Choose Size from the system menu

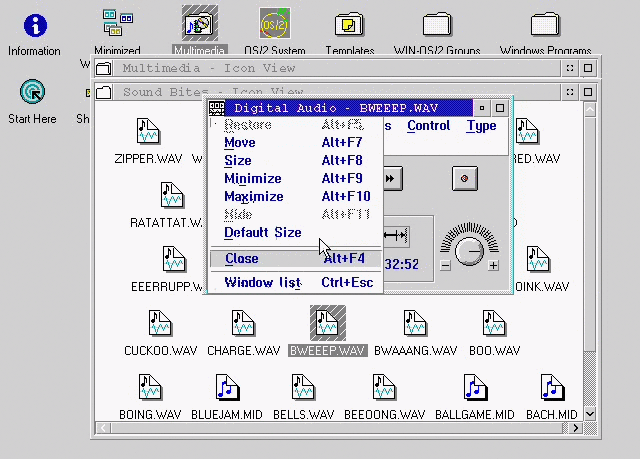[296, 160]
